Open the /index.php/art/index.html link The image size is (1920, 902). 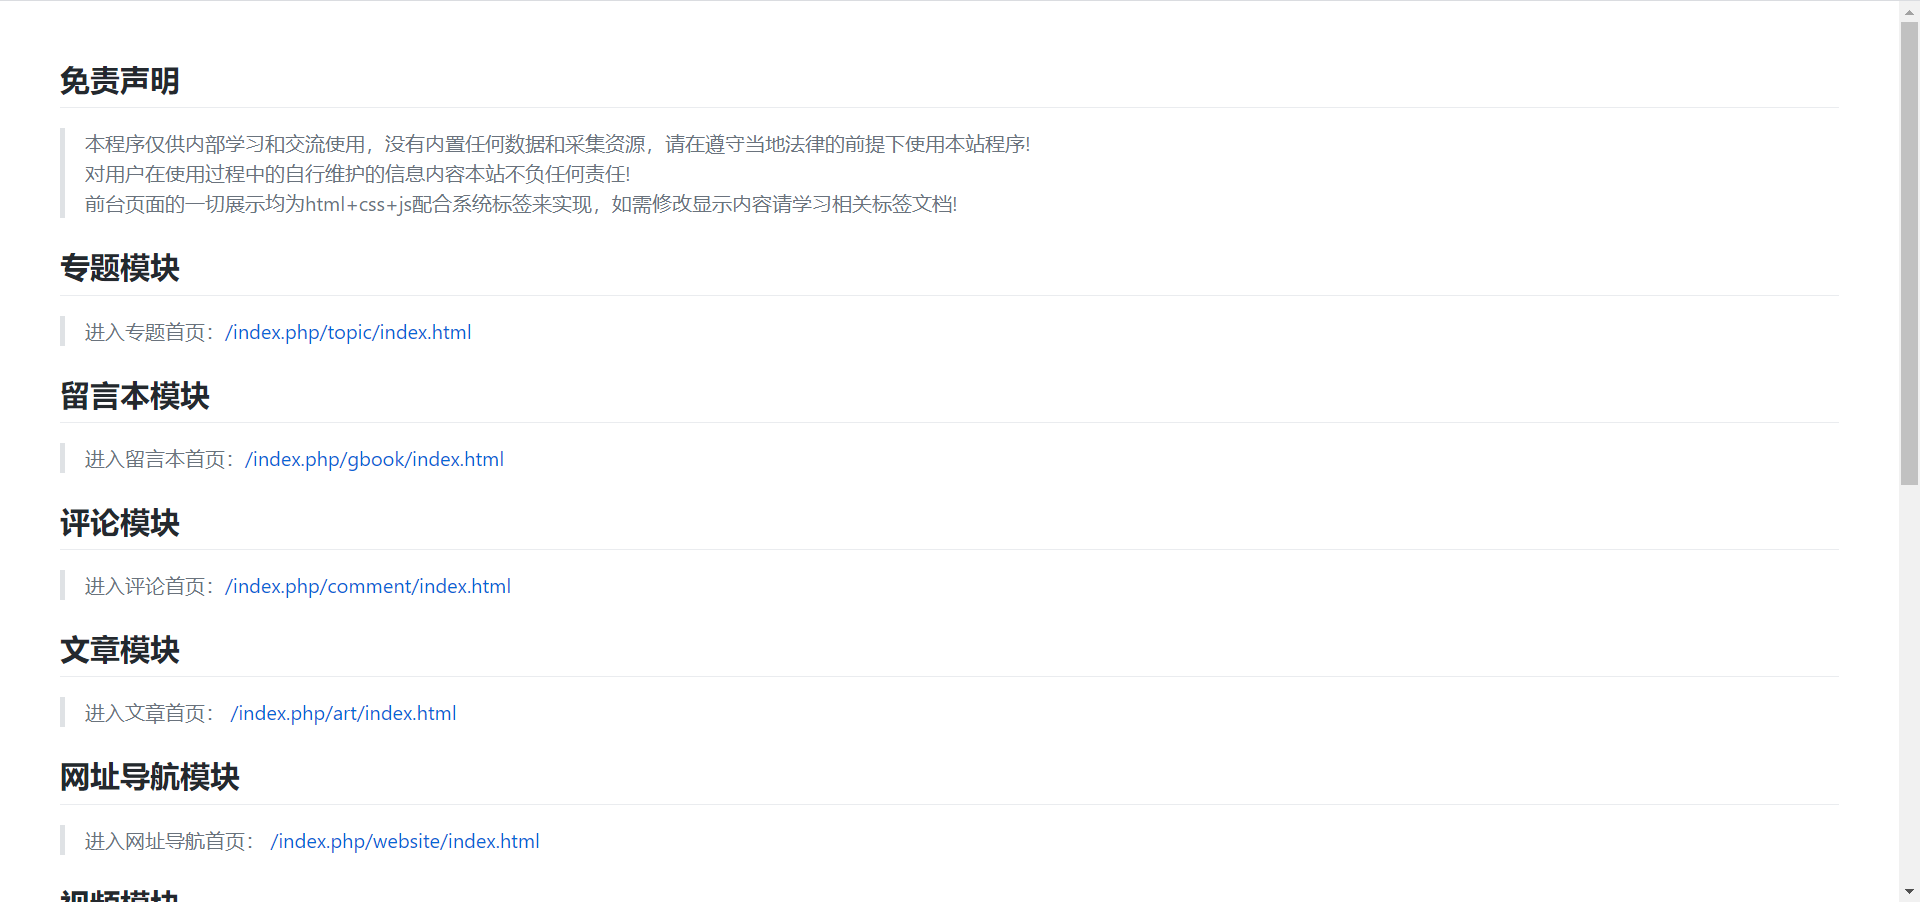(343, 713)
